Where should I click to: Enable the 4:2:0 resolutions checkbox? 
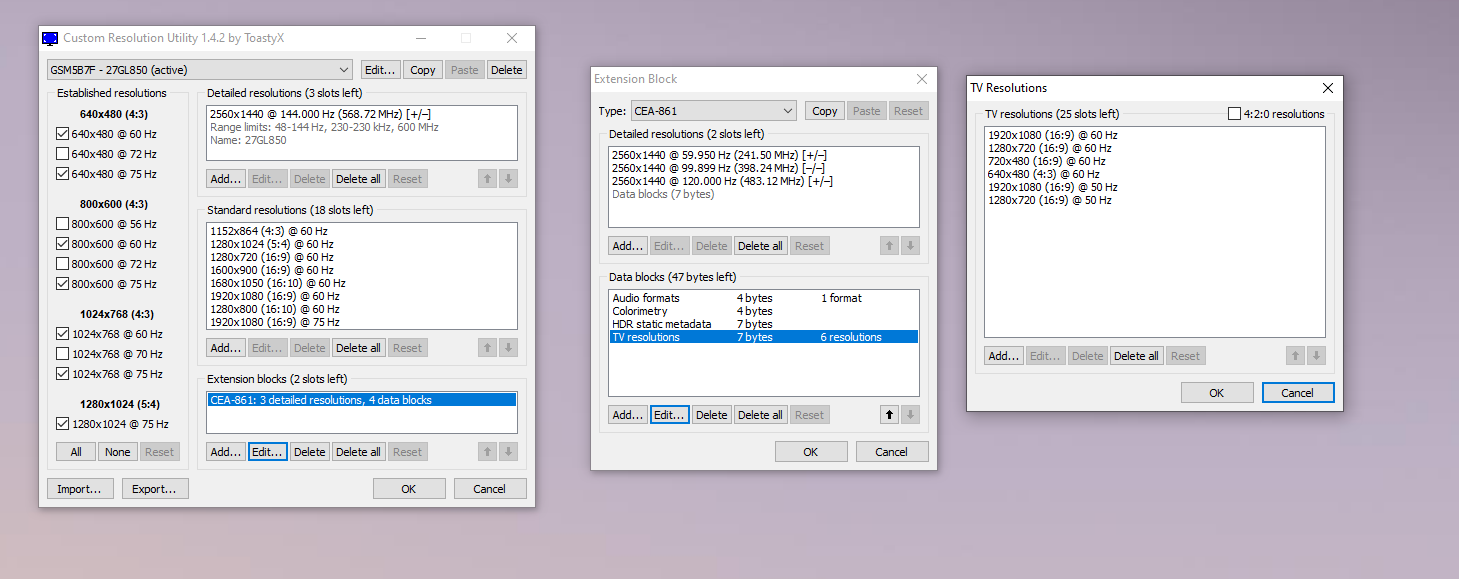pyautogui.click(x=1234, y=114)
